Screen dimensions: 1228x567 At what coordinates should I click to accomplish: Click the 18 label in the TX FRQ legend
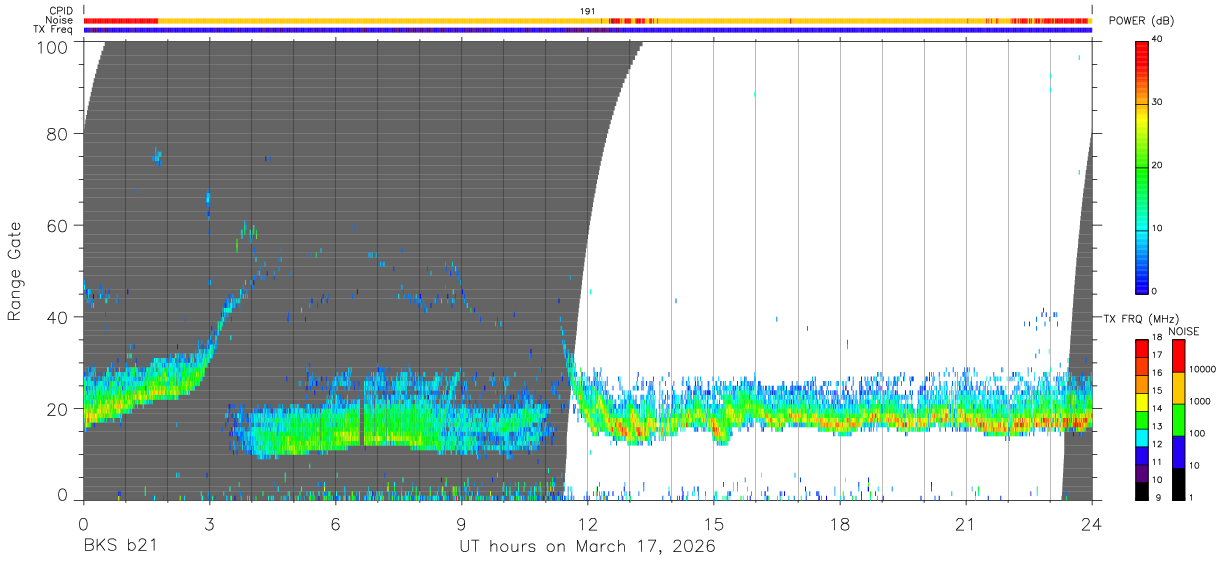click(1156, 338)
